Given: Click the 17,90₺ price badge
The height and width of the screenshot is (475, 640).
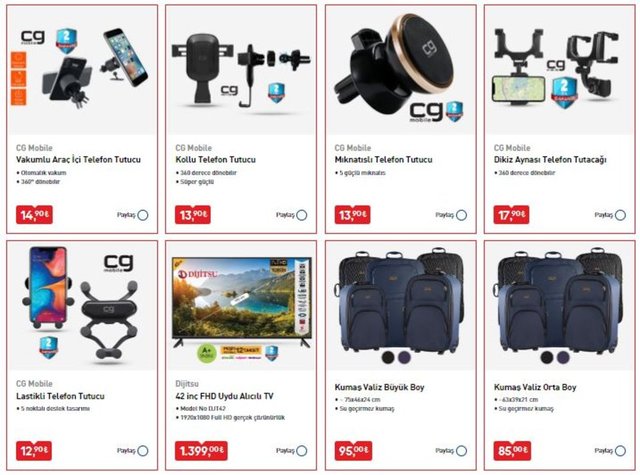Looking at the screenshot, I should pyautogui.click(x=511, y=215).
